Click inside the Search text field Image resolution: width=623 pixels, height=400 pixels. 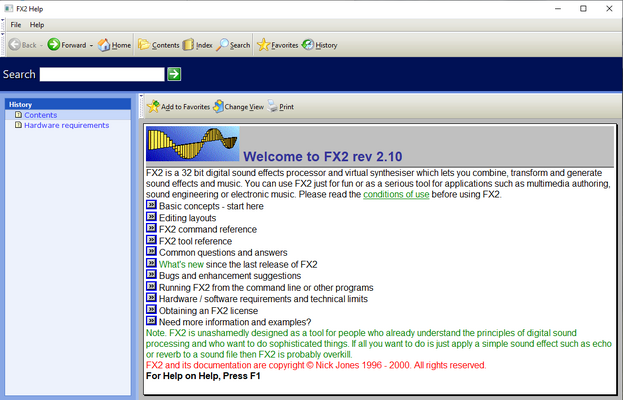coord(102,74)
